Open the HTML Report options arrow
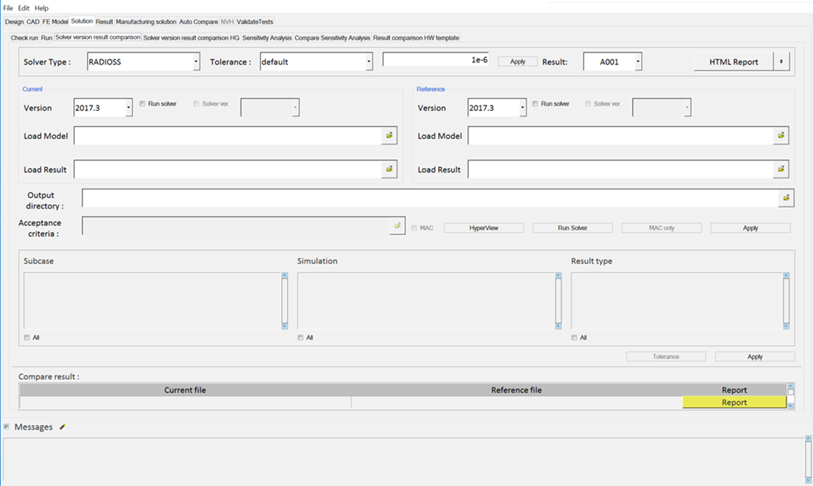The width and height of the screenshot is (813, 486). 781,62
